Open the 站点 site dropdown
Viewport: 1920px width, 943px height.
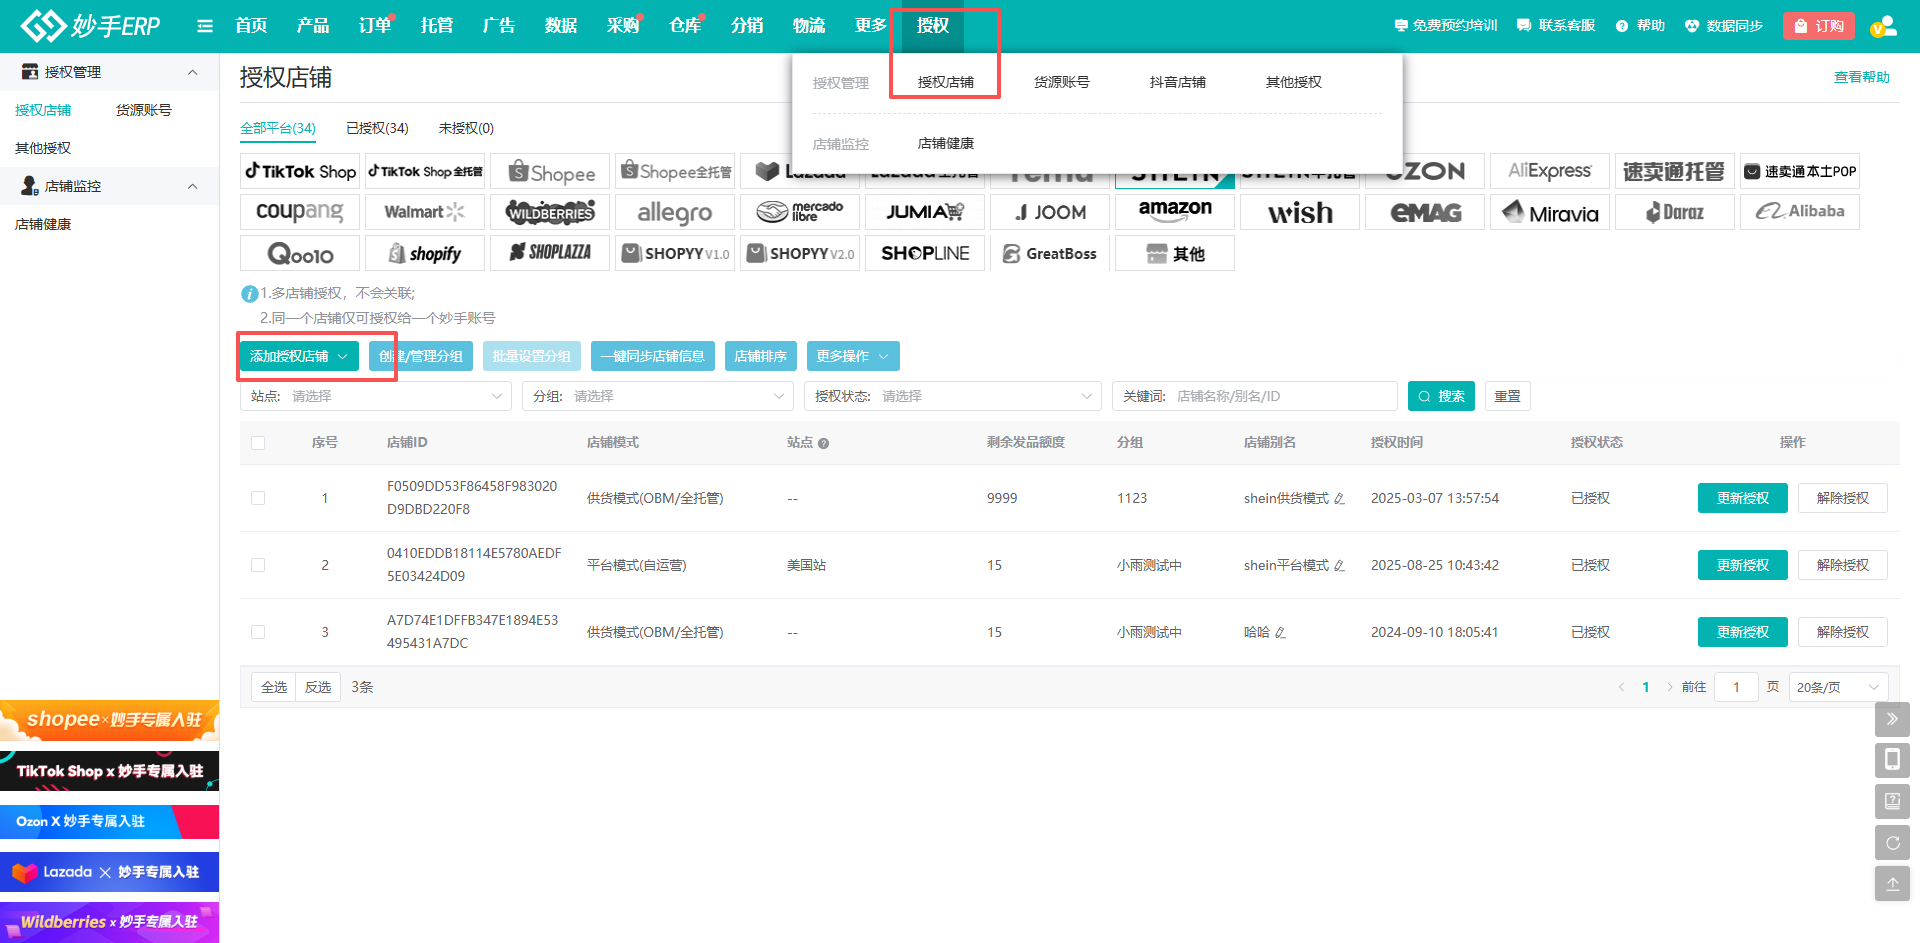tap(376, 396)
